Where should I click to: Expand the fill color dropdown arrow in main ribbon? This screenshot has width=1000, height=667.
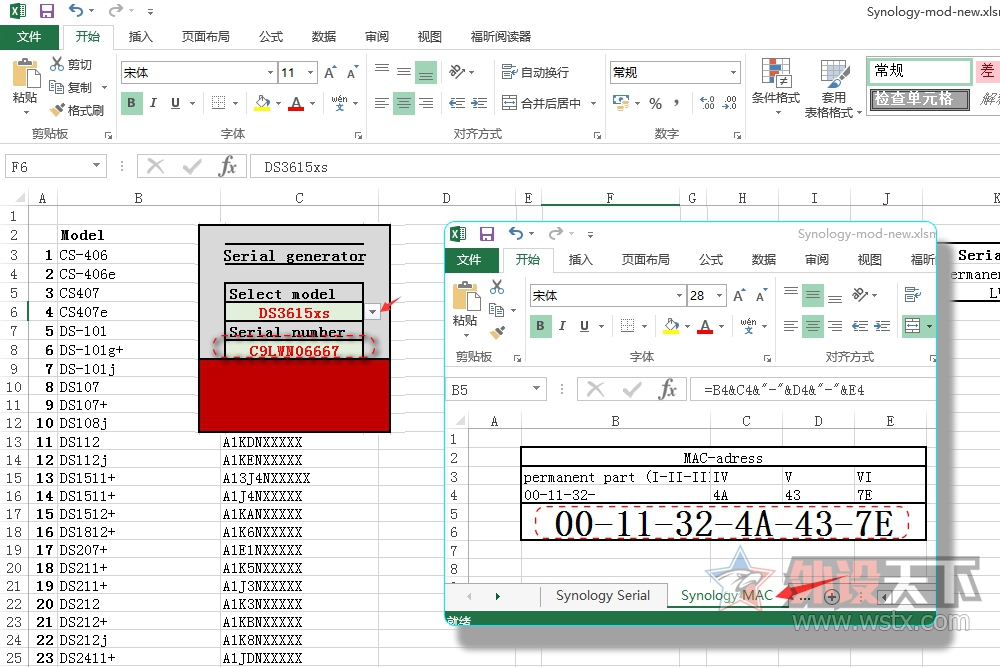pos(278,103)
